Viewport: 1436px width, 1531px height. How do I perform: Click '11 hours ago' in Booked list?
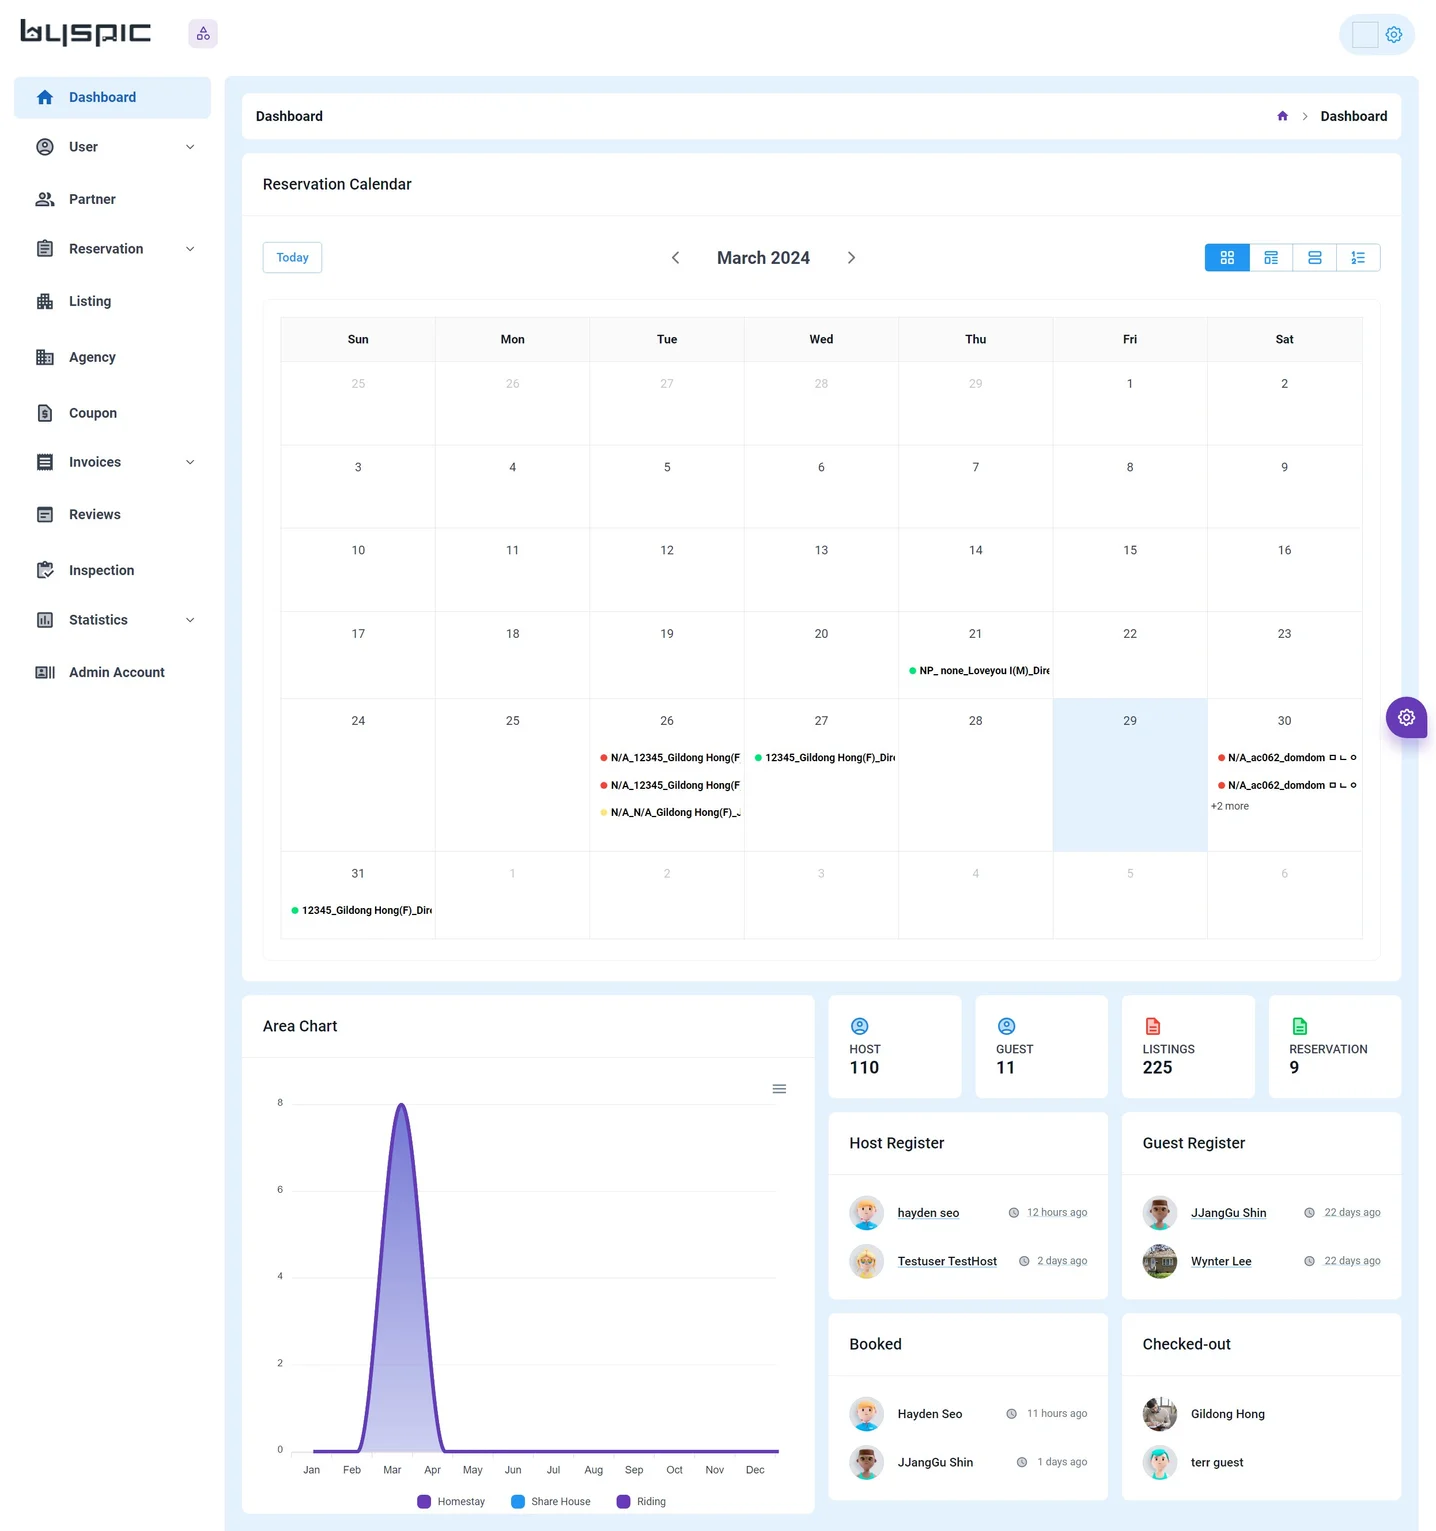click(x=1057, y=1414)
